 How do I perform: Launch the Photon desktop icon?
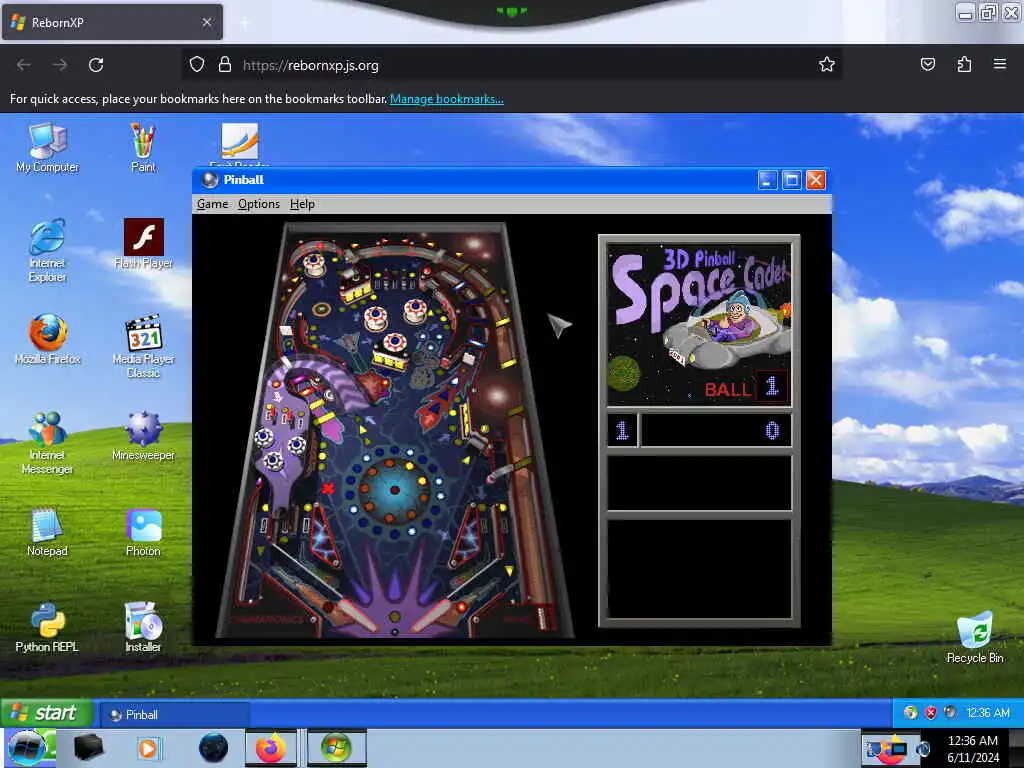143,532
